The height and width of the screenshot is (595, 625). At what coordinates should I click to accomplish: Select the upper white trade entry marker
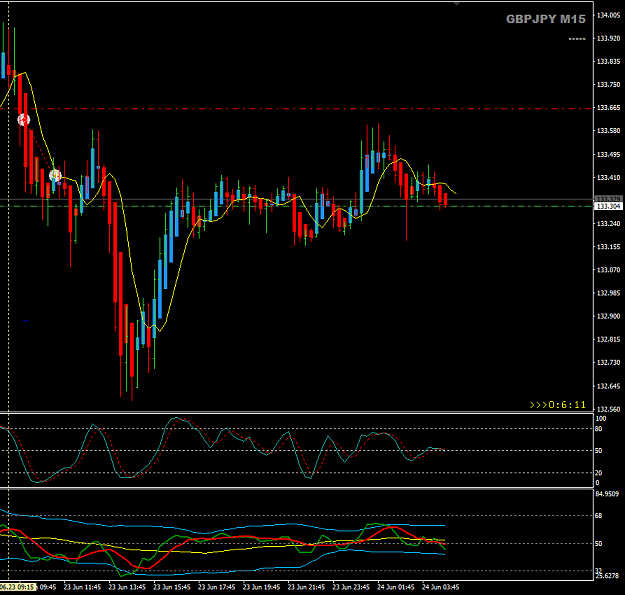pos(24,120)
